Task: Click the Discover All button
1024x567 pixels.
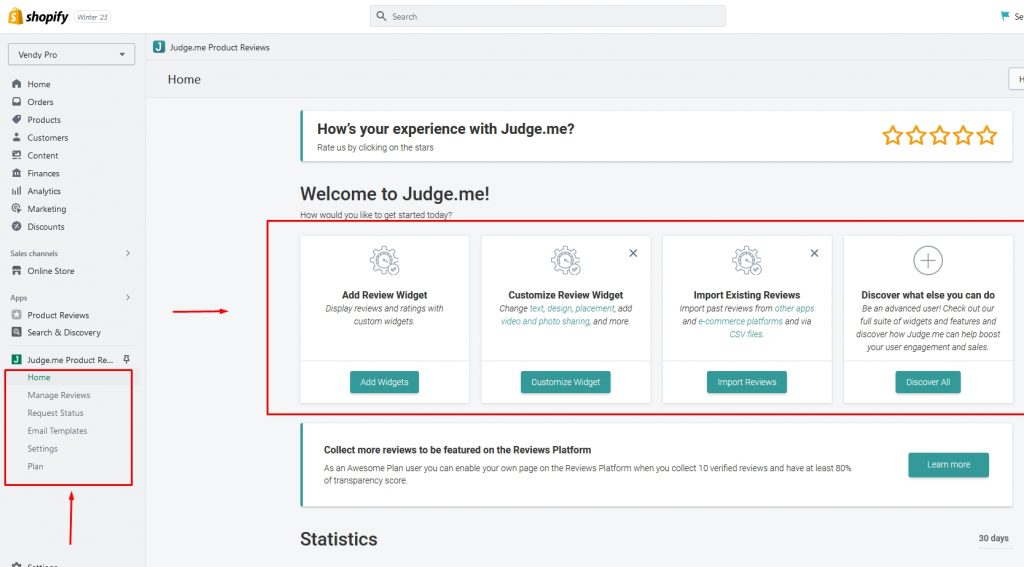Action: pyautogui.click(x=927, y=382)
